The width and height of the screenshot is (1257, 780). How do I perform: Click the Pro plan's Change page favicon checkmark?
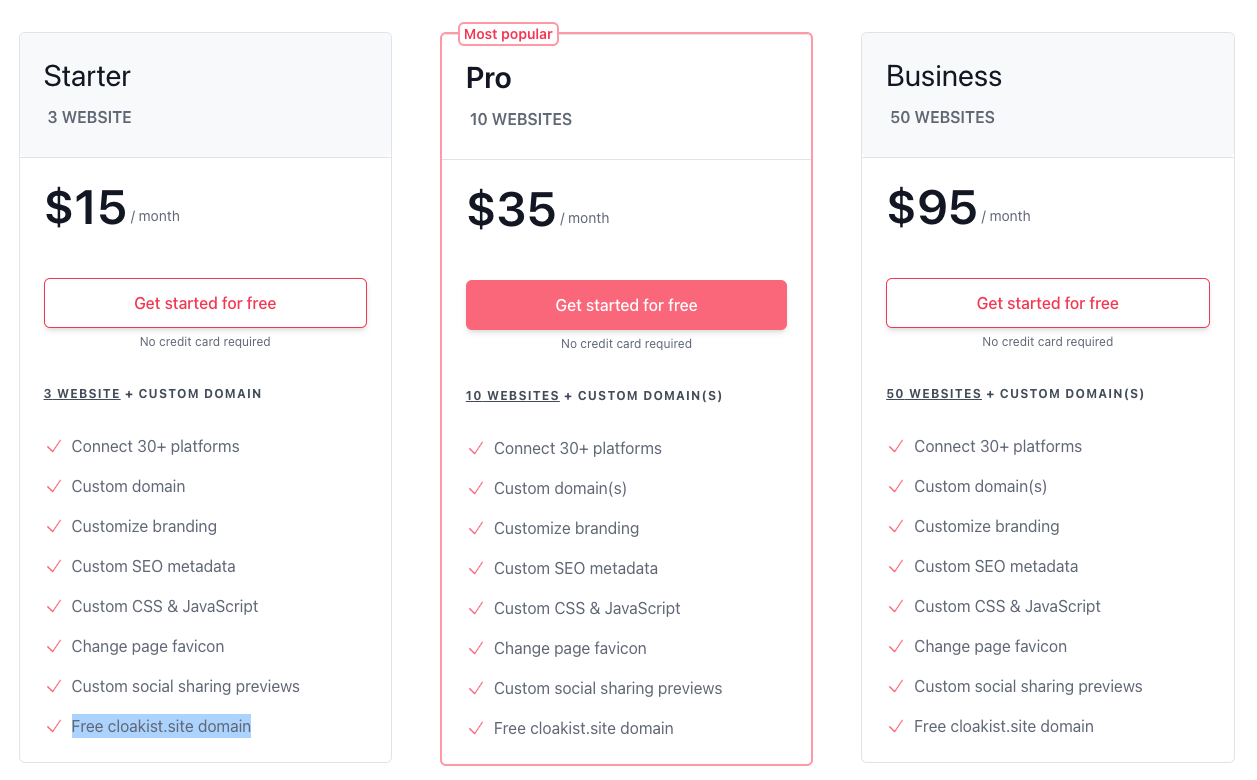pyautogui.click(x=476, y=649)
